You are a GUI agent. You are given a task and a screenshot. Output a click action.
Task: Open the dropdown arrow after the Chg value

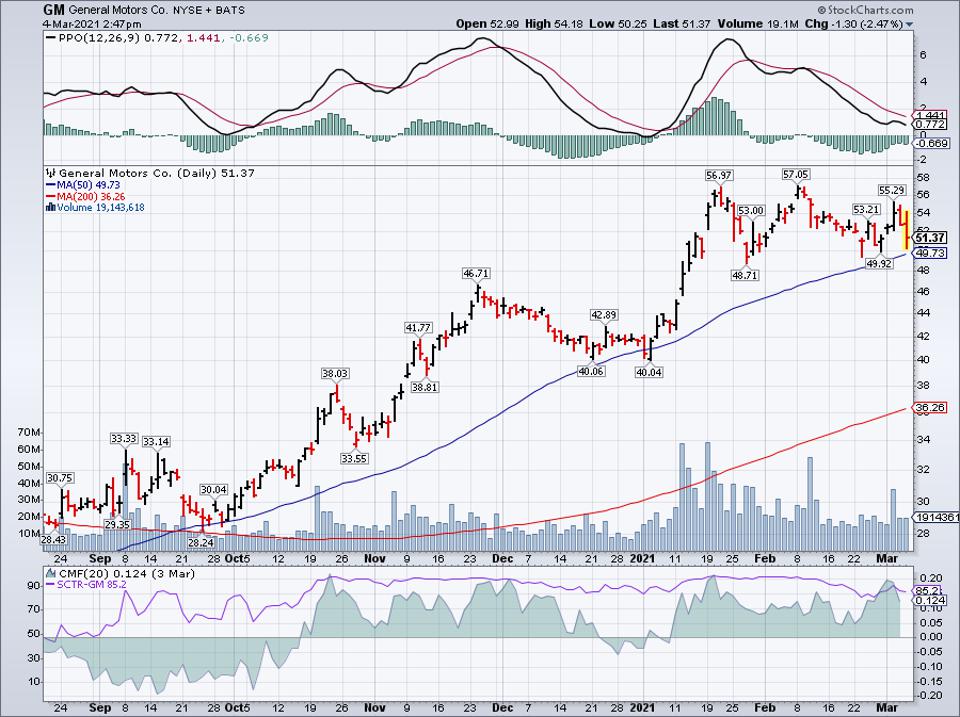click(909, 22)
